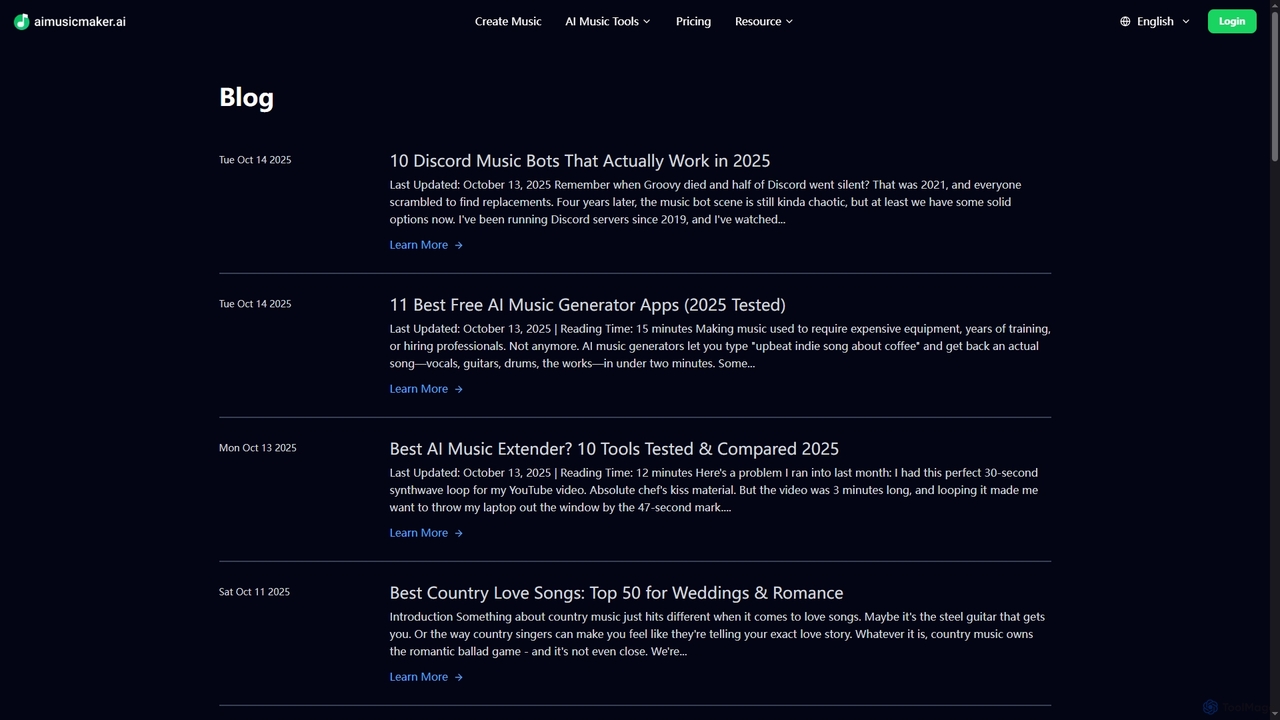Click 'Tue Oct 14 2025' date beside AI Generator Apps post
1280x720 pixels.
pyautogui.click(x=255, y=304)
